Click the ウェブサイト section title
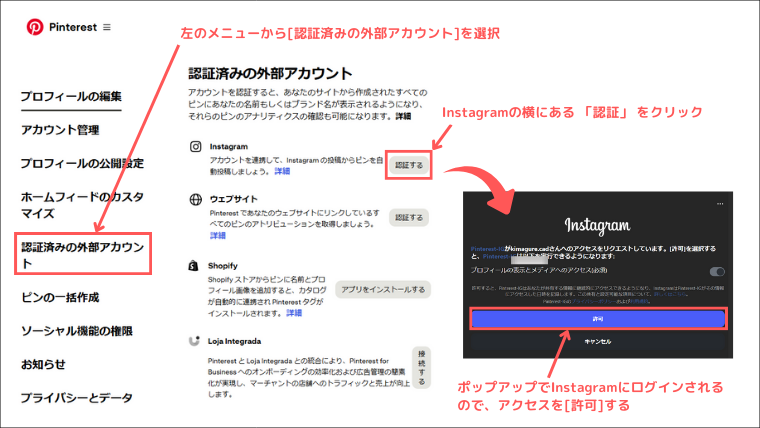The image size is (760, 428). pyautogui.click(x=234, y=199)
